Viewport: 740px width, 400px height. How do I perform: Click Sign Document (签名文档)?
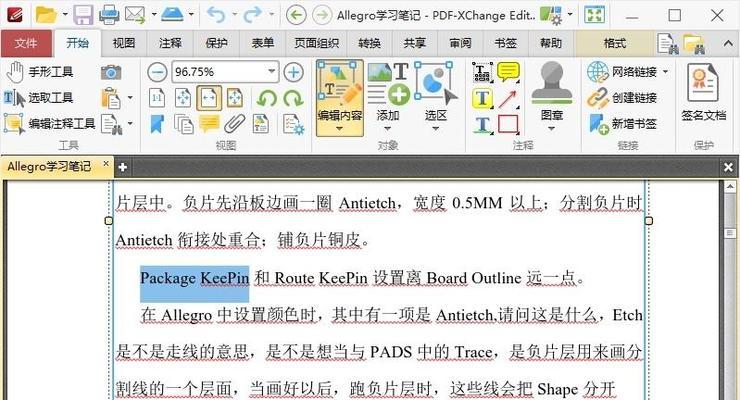click(x=704, y=93)
